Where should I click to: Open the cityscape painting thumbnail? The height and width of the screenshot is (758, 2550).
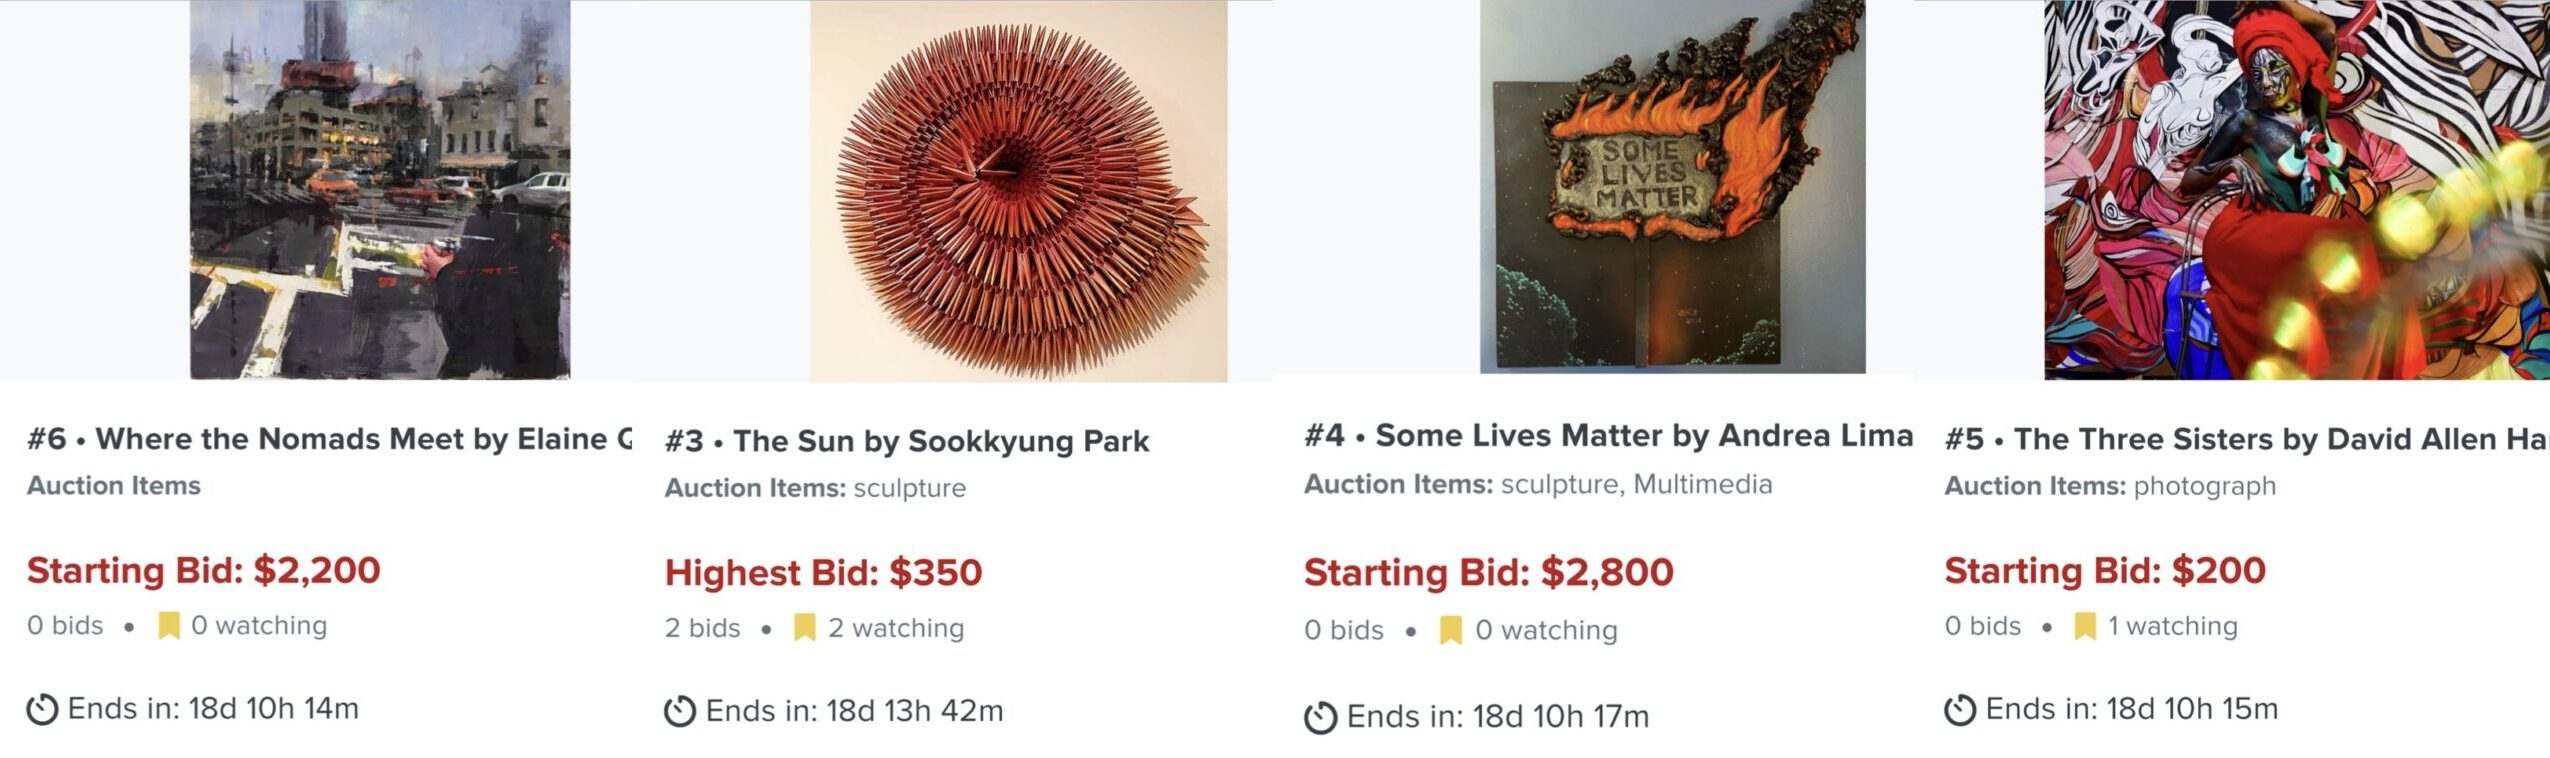tap(380, 190)
